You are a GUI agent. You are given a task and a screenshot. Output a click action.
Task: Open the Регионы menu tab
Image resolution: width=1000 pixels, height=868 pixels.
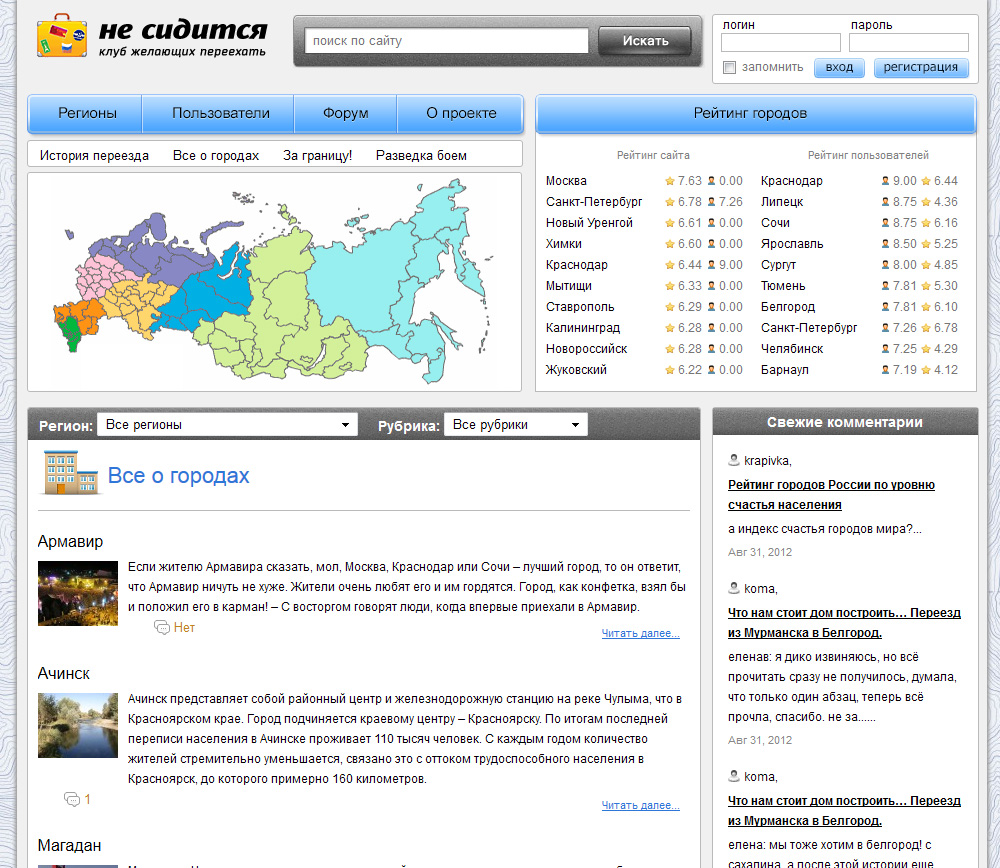(x=87, y=114)
